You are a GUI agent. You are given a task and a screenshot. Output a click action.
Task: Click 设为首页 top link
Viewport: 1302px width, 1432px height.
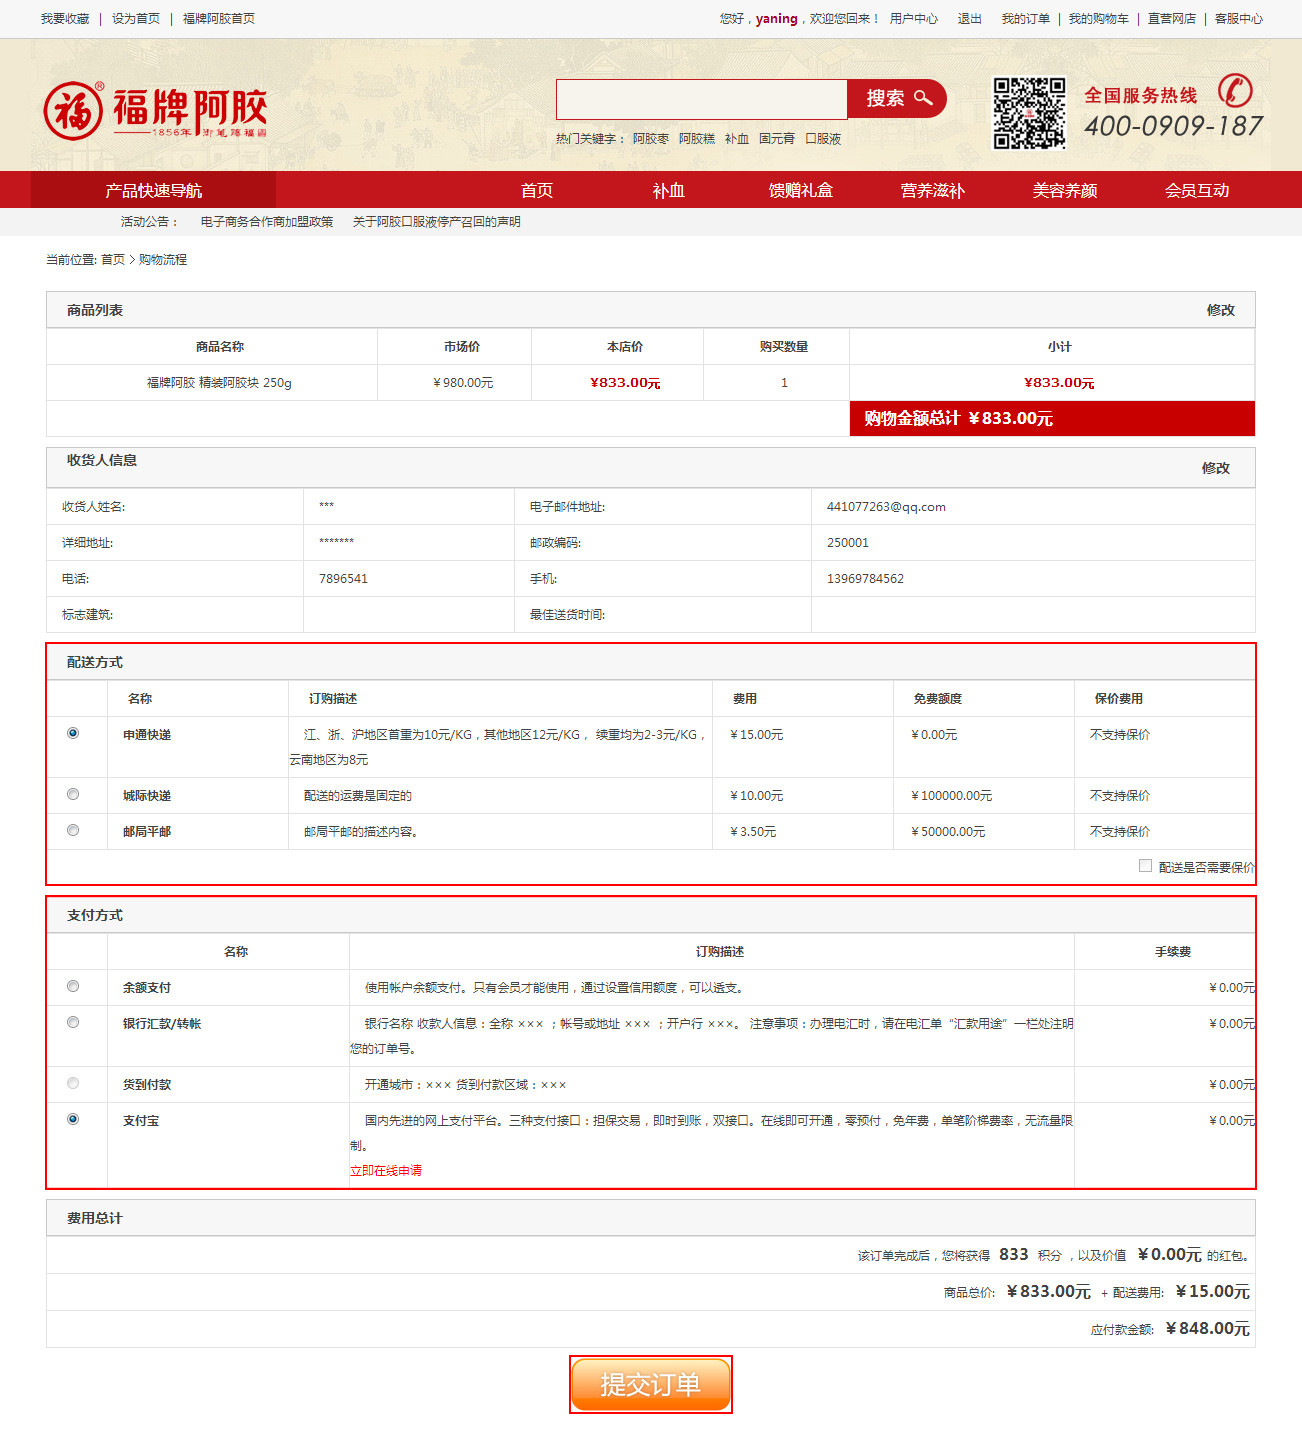(x=136, y=19)
